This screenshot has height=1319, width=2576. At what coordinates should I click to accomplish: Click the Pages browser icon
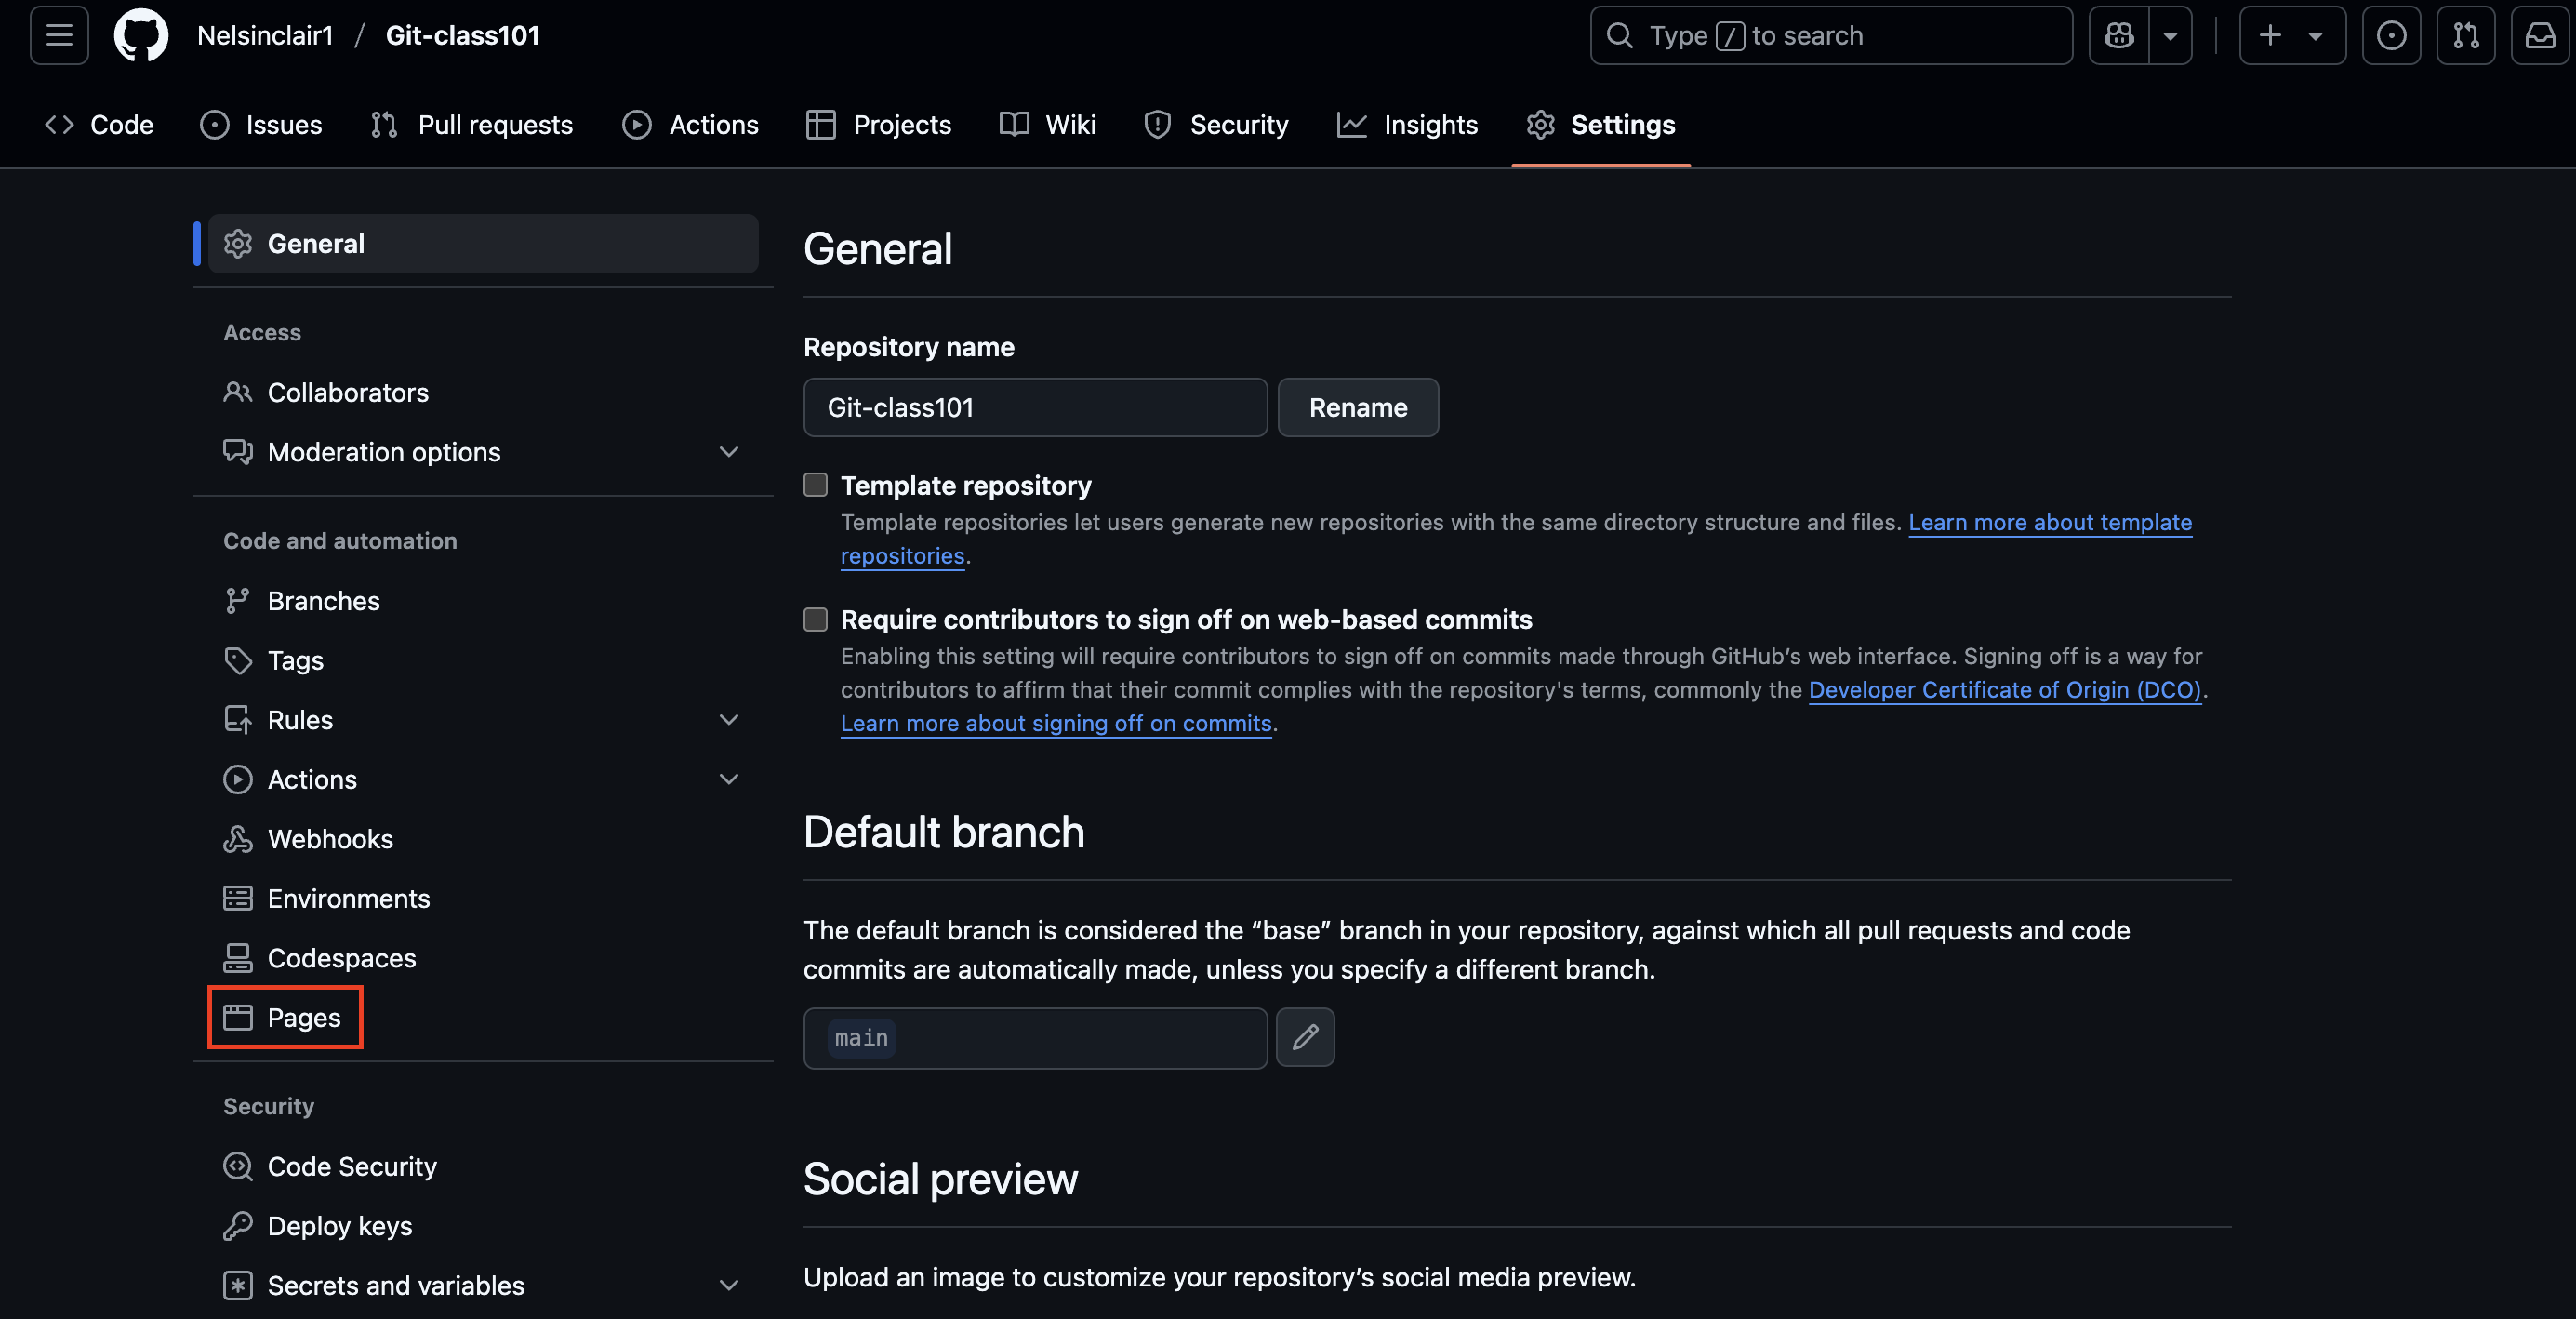click(238, 1017)
